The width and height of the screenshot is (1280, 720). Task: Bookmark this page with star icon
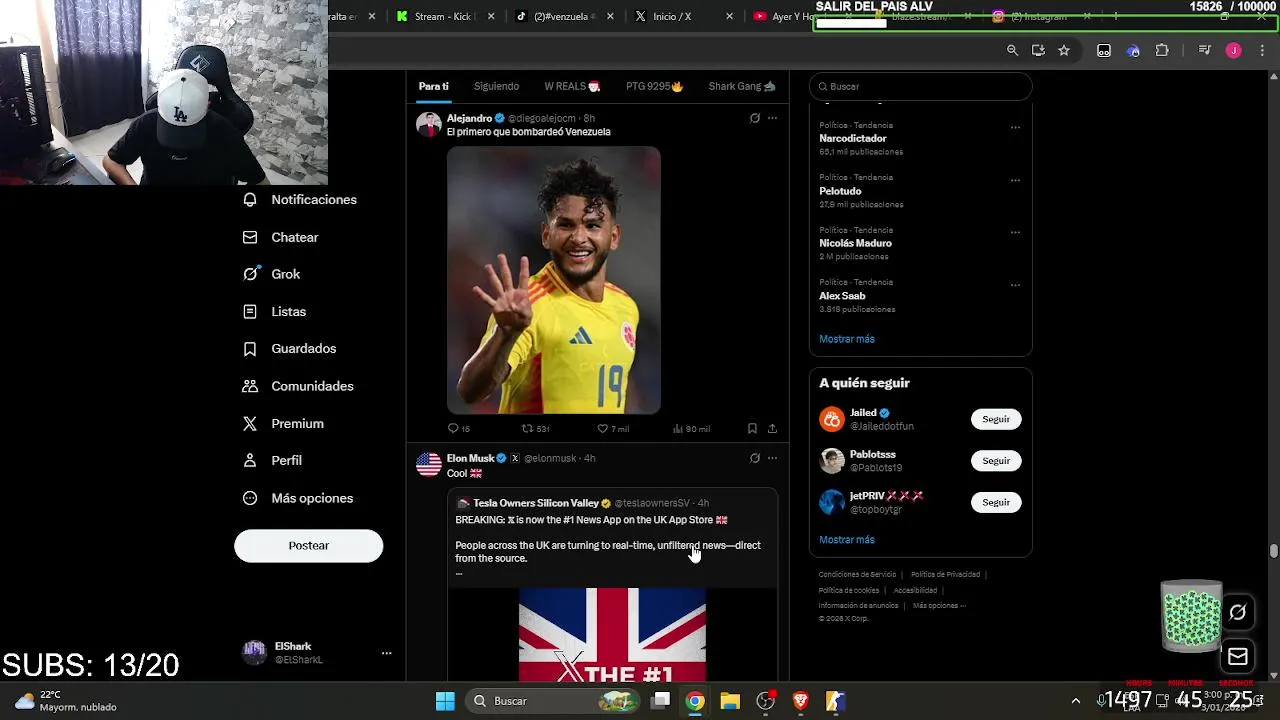click(x=1064, y=50)
